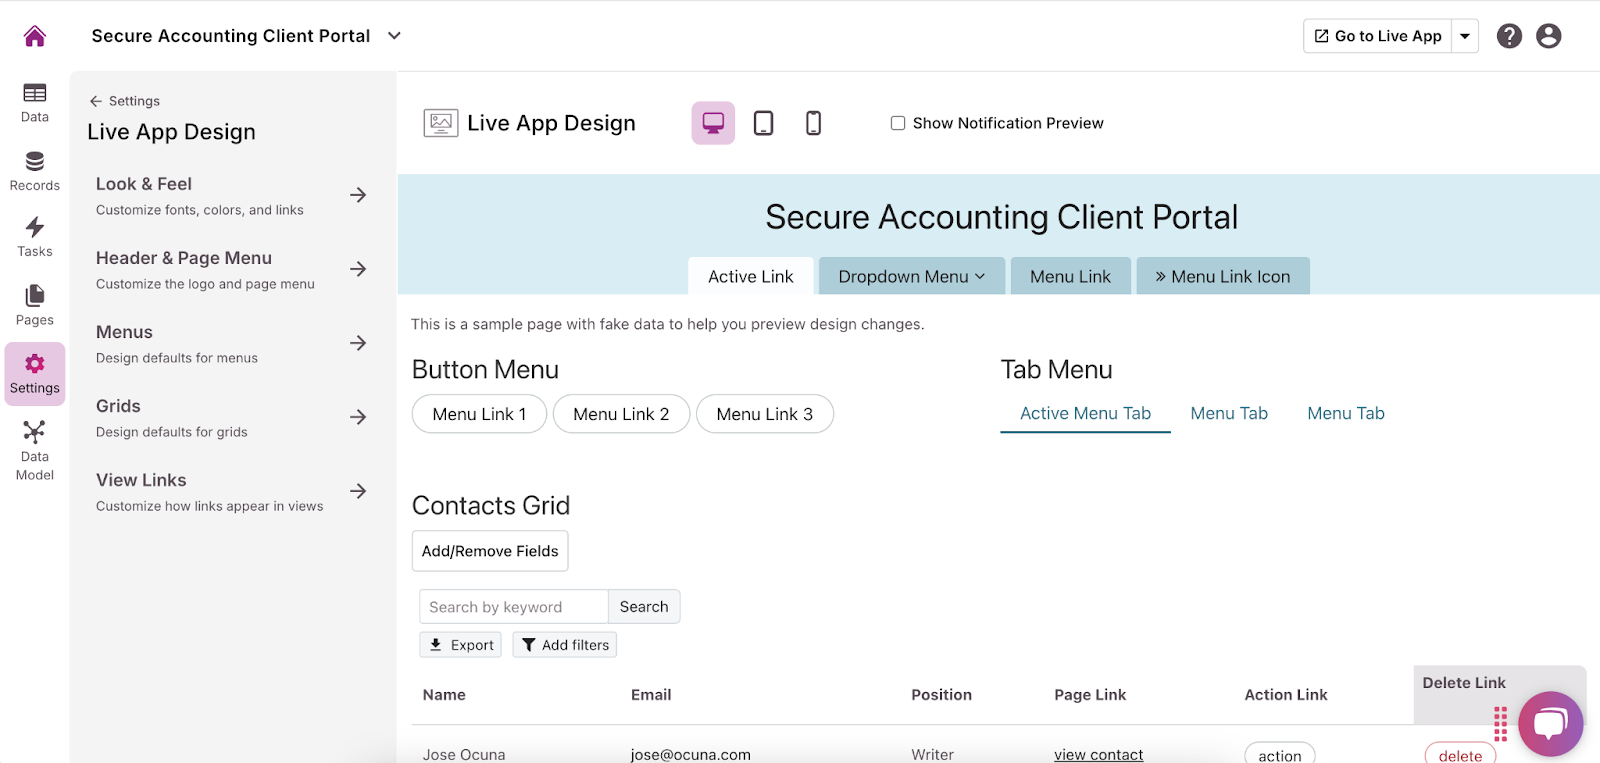1600x763 pixels.
Task: Switch to mobile phone preview mode
Action: (x=813, y=123)
